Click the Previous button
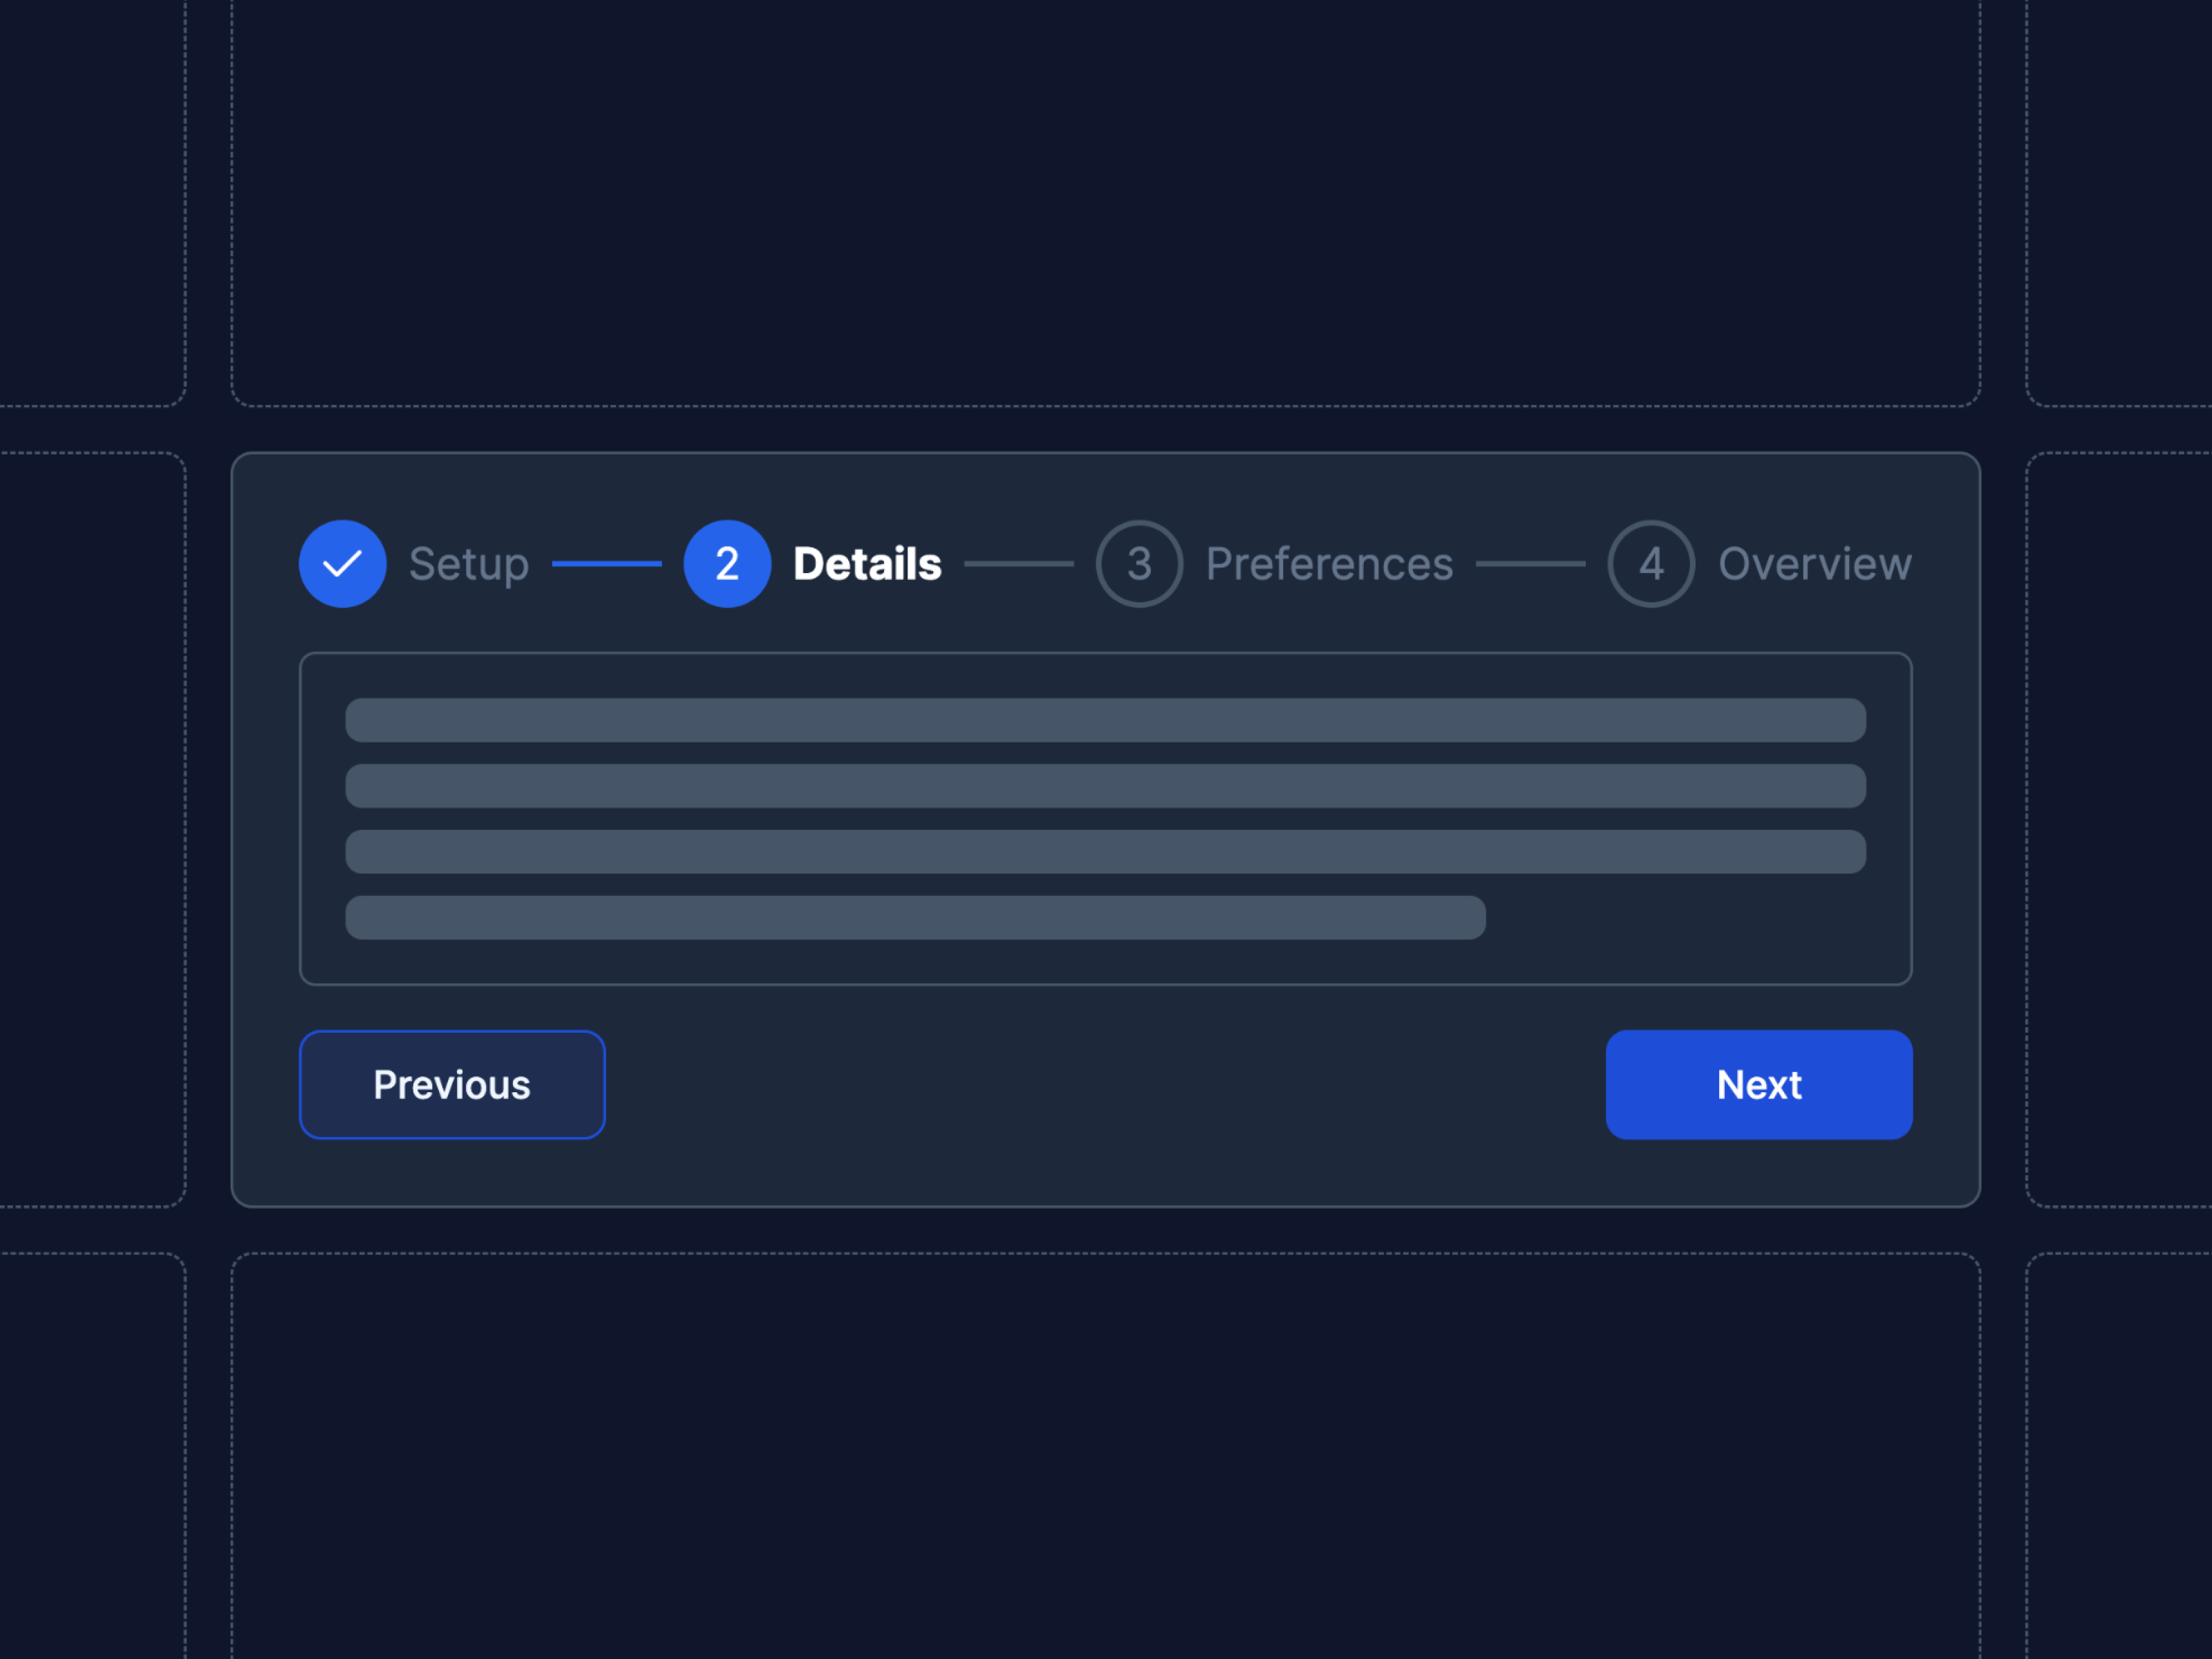2212x1659 pixels. tap(452, 1084)
